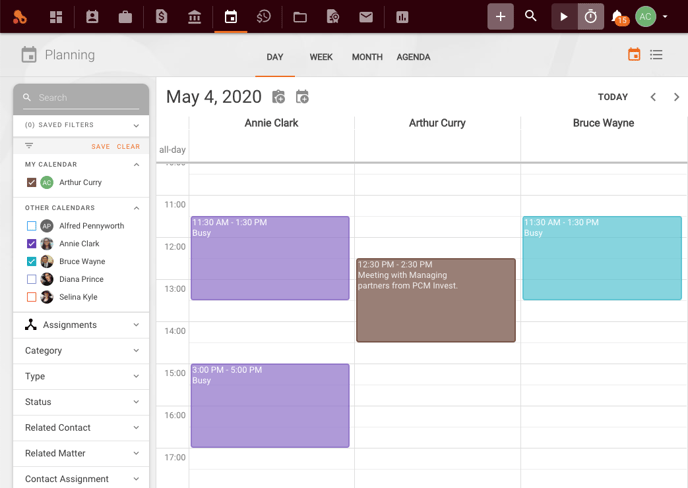The image size is (688, 488).
Task: Click the plus add-new button
Action: tap(500, 17)
